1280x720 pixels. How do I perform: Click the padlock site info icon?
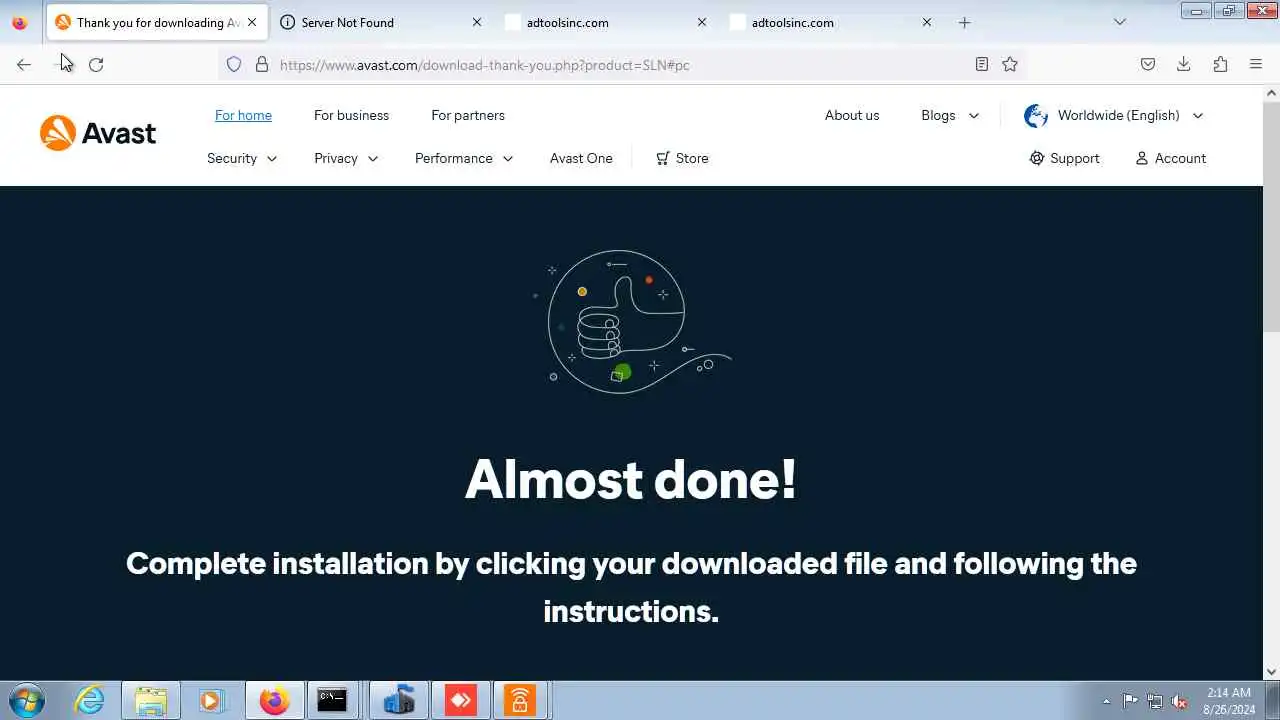262,64
